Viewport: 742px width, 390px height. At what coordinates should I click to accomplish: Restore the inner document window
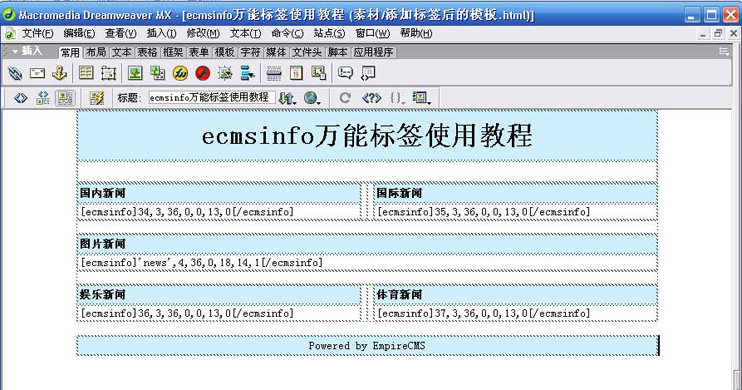(718, 34)
